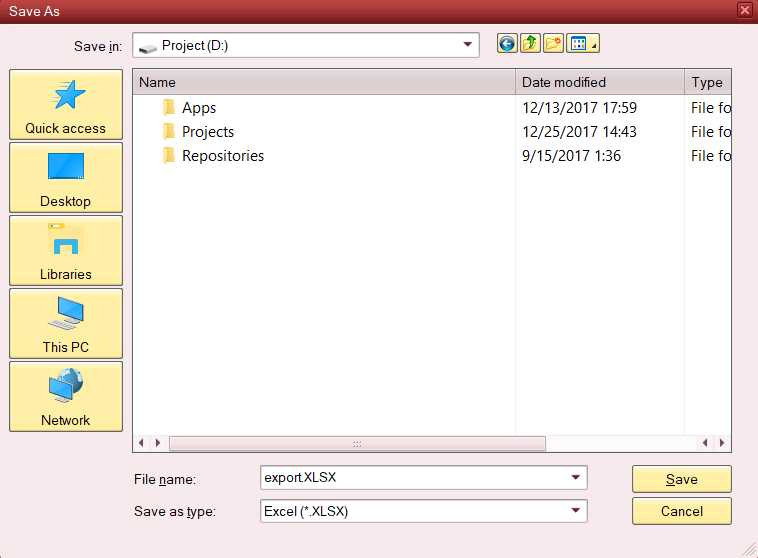
Task: Sort files by Type column
Action: point(708,82)
